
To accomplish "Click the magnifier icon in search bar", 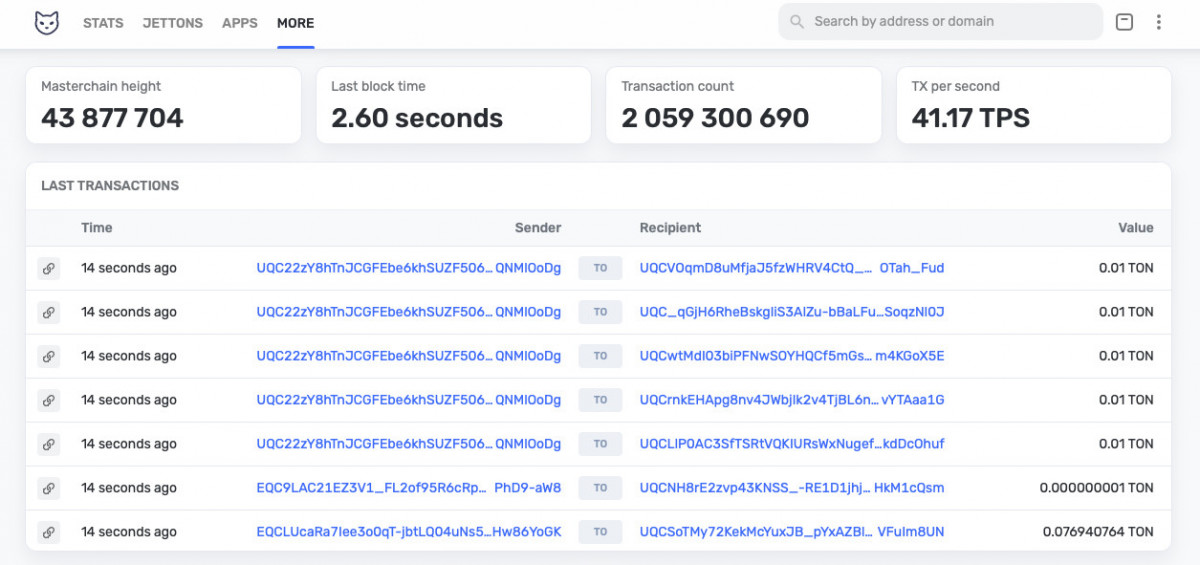I will coord(797,21).
